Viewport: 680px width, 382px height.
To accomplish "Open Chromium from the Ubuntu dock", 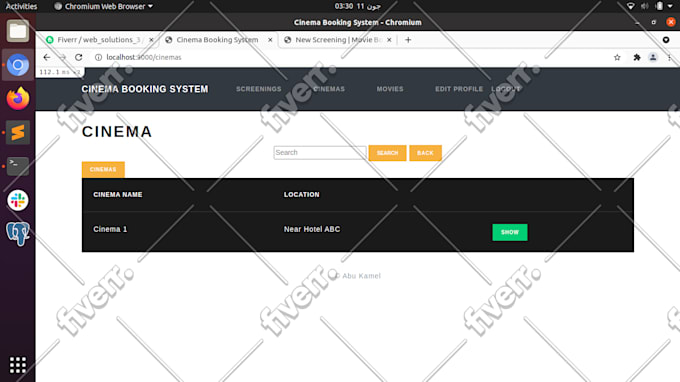I will tap(18, 65).
